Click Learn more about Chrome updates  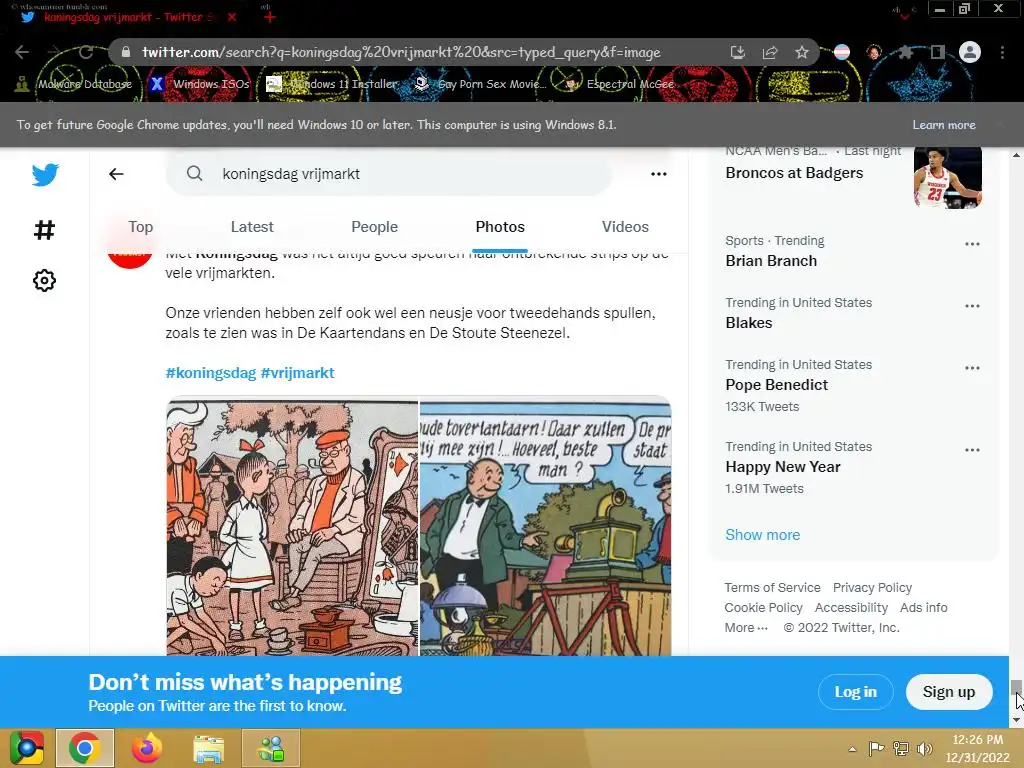[944, 125]
